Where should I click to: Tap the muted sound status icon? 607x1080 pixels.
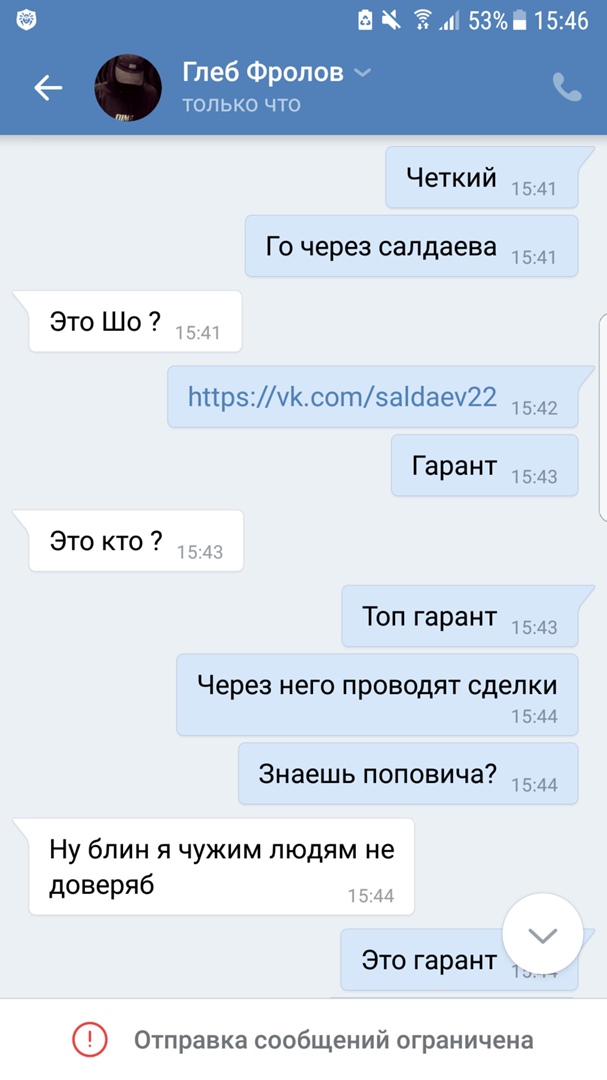[x=391, y=21]
